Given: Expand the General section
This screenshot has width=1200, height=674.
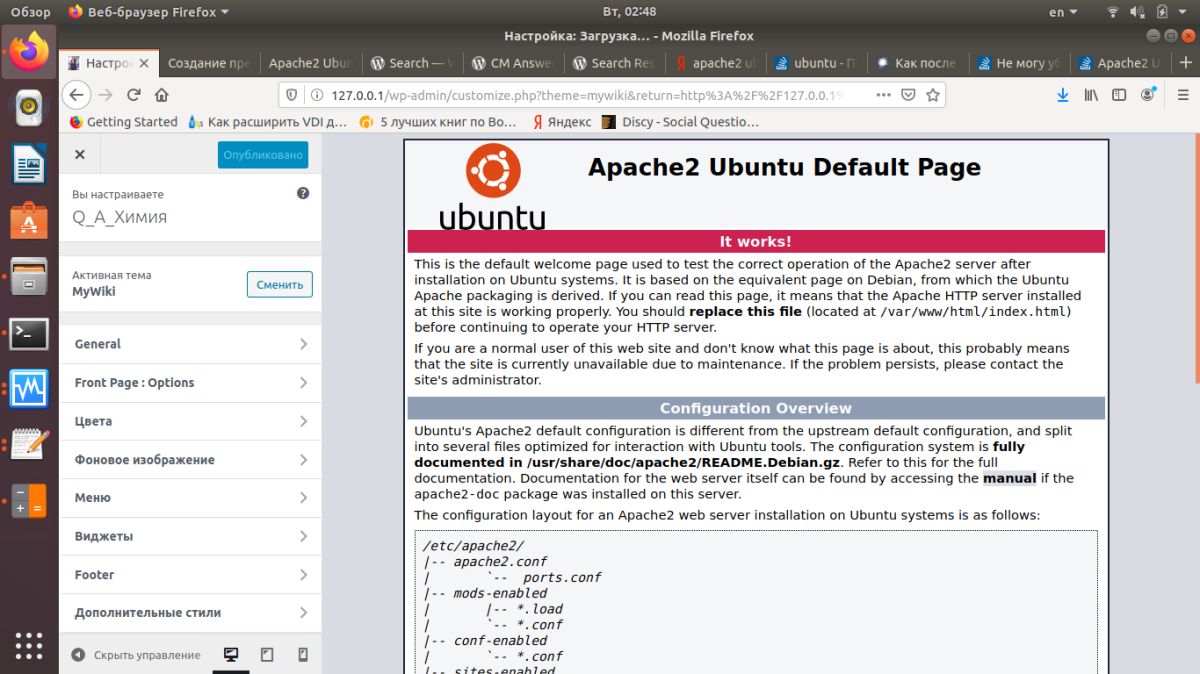Looking at the screenshot, I should [190, 344].
